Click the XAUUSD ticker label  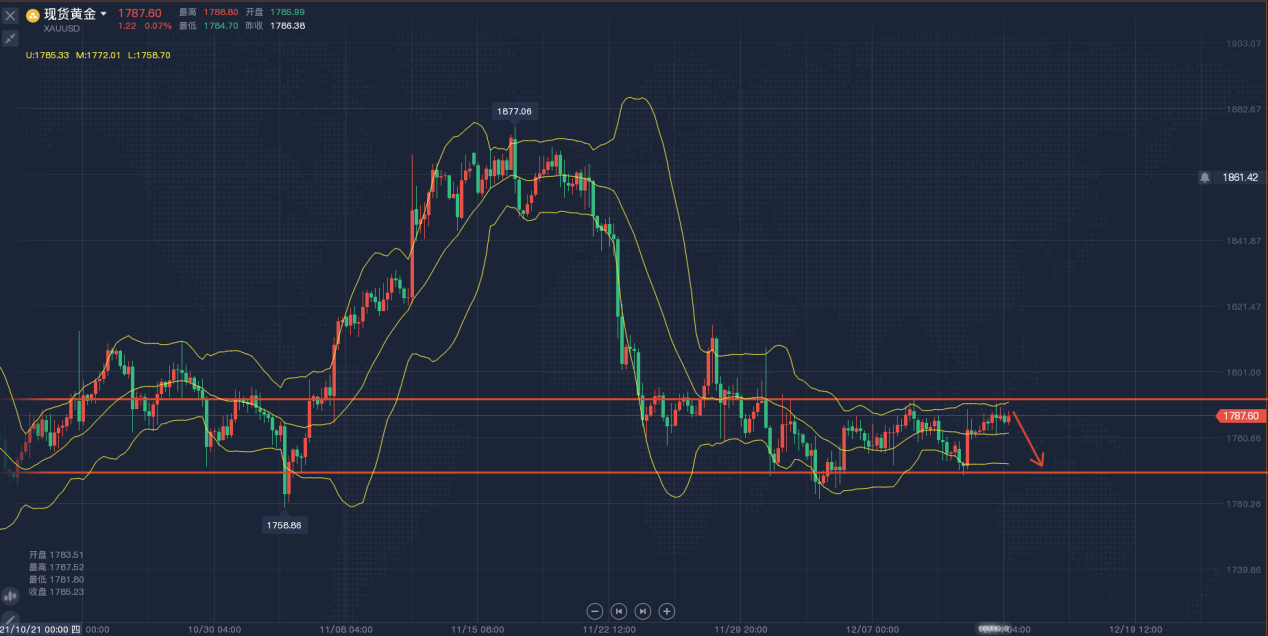63,29
